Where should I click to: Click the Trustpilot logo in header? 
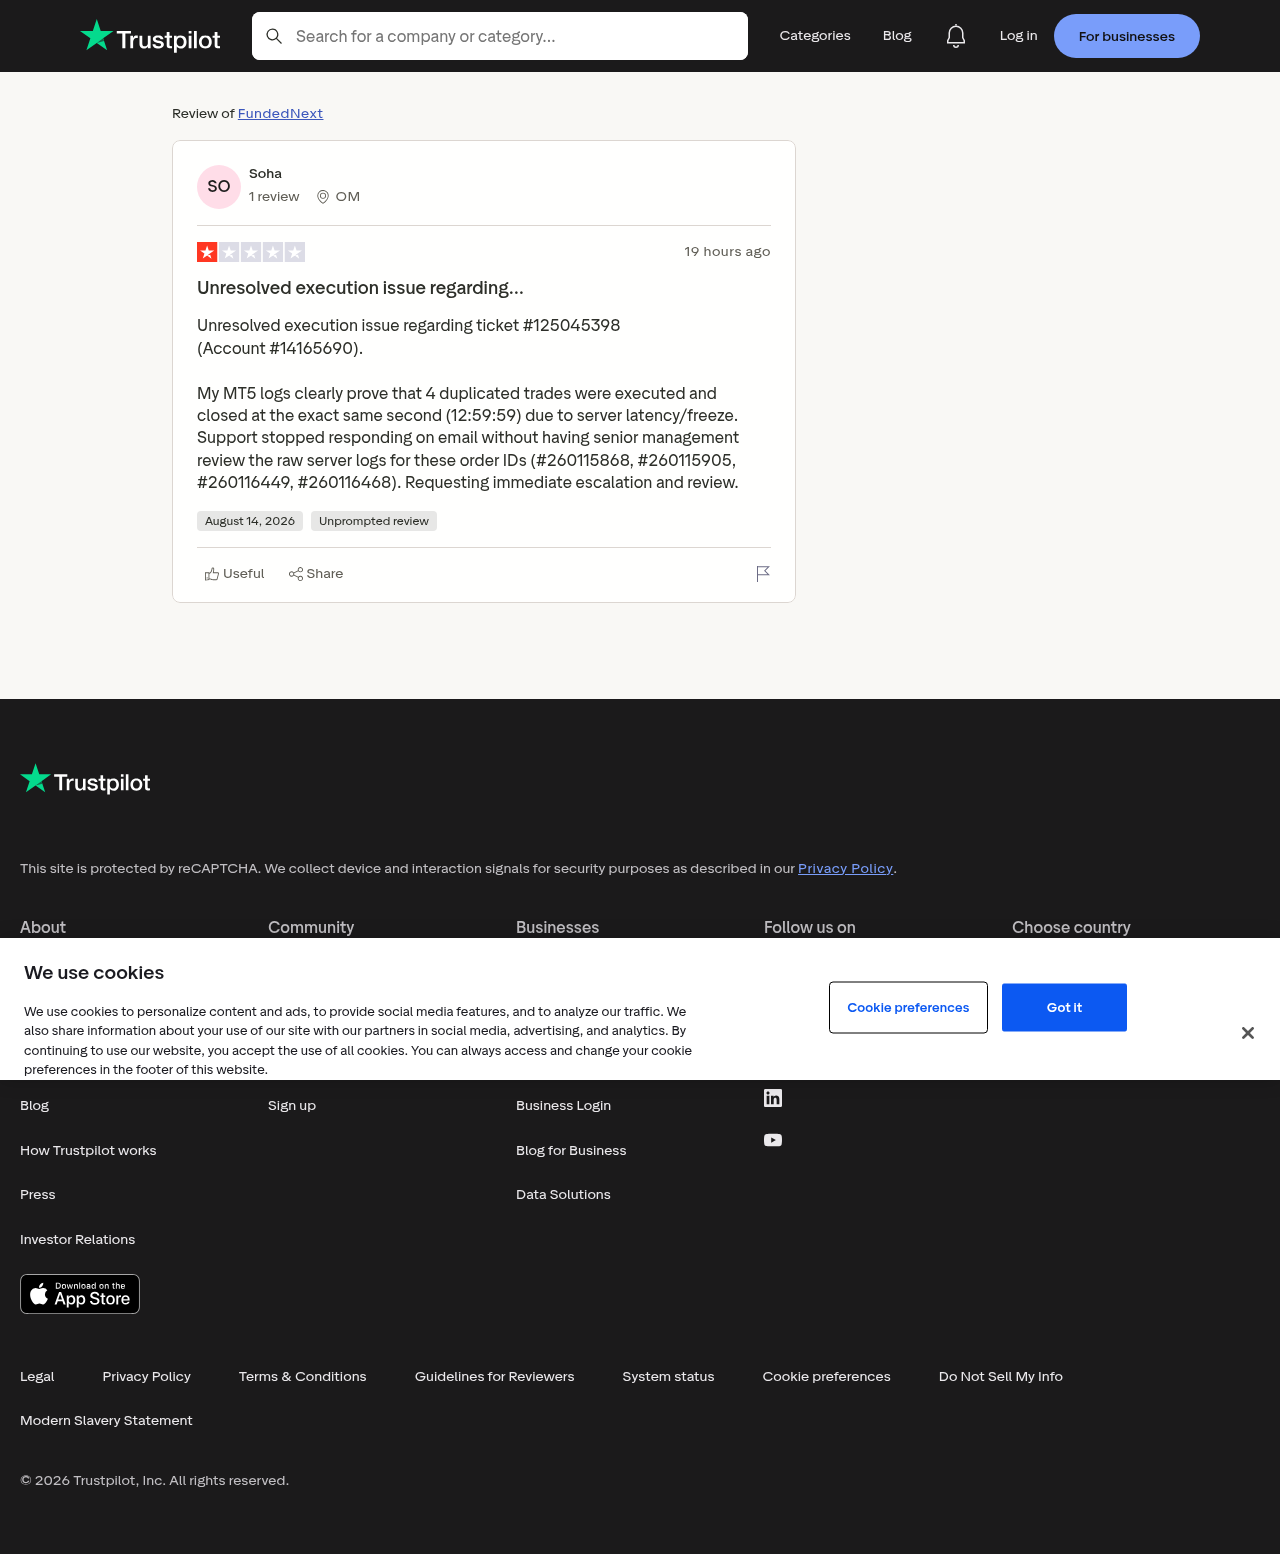[150, 36]
